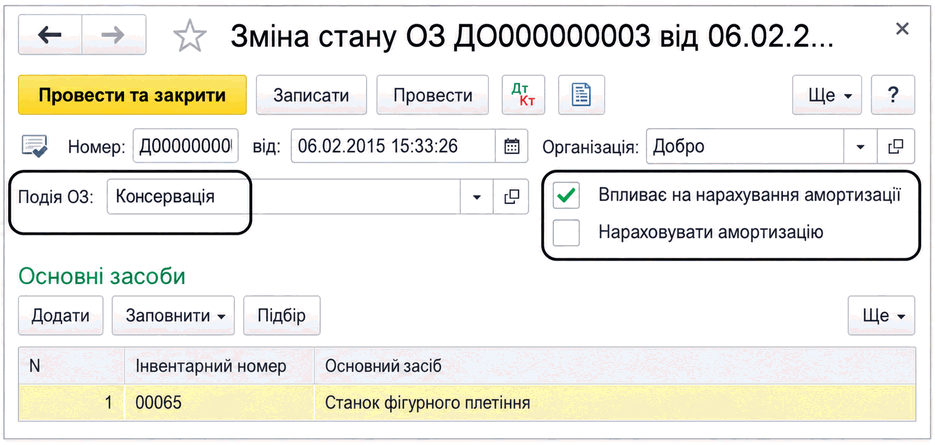Image resolution: width=935 pixels, height=445 pixels.
Task: Open the calendar picker for the date
Action: [x=512, y=146]
